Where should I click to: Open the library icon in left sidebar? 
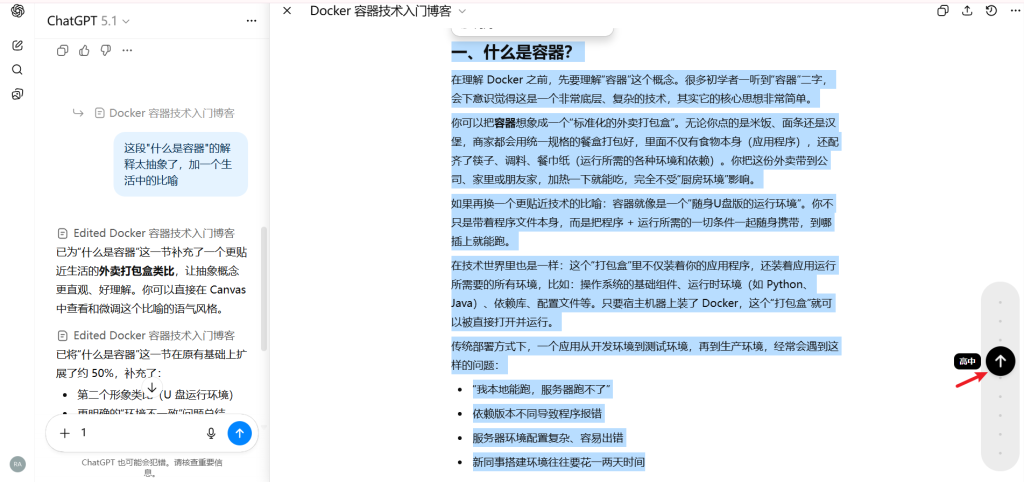[18, 95]
